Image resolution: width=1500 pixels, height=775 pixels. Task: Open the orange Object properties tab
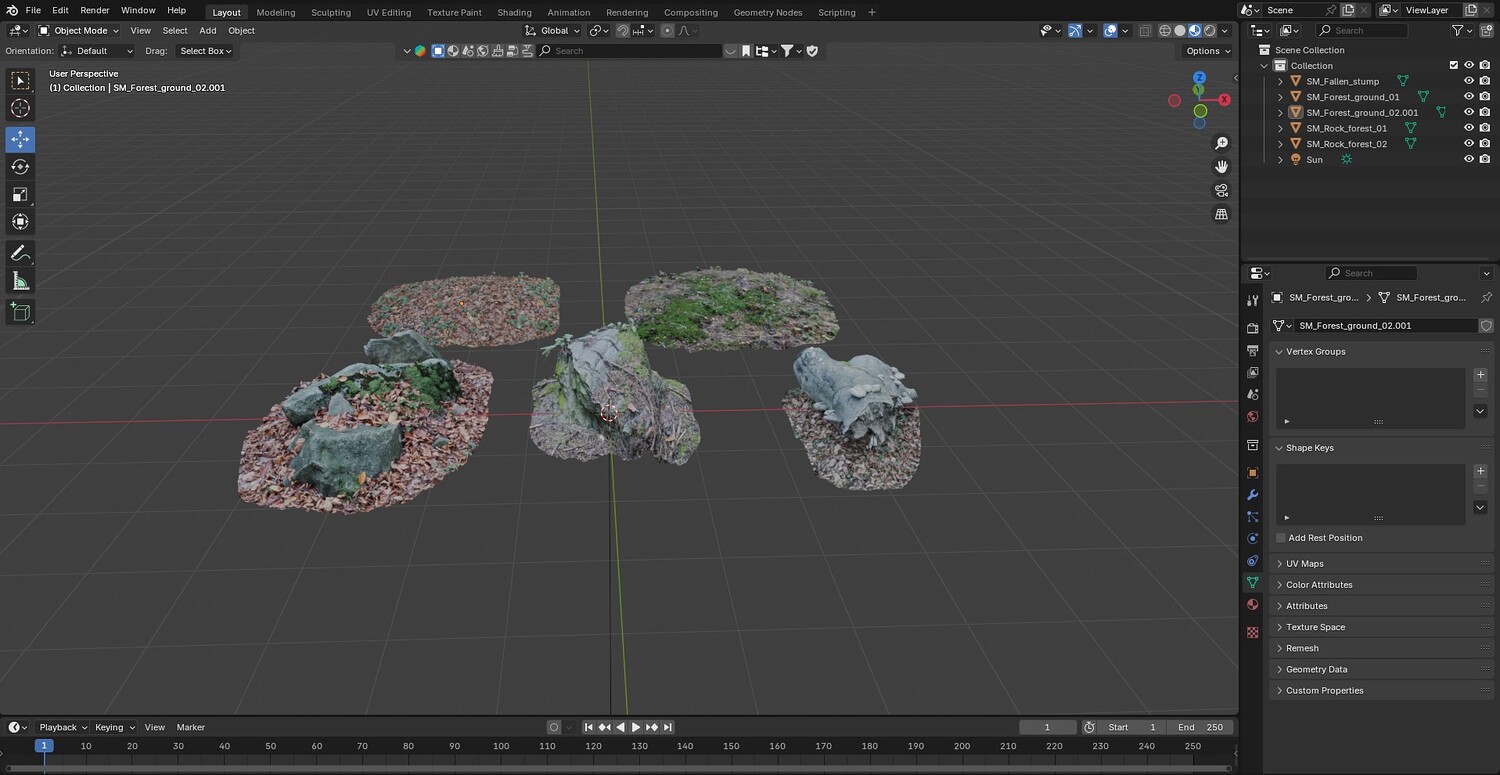[x=1252, y=472]
